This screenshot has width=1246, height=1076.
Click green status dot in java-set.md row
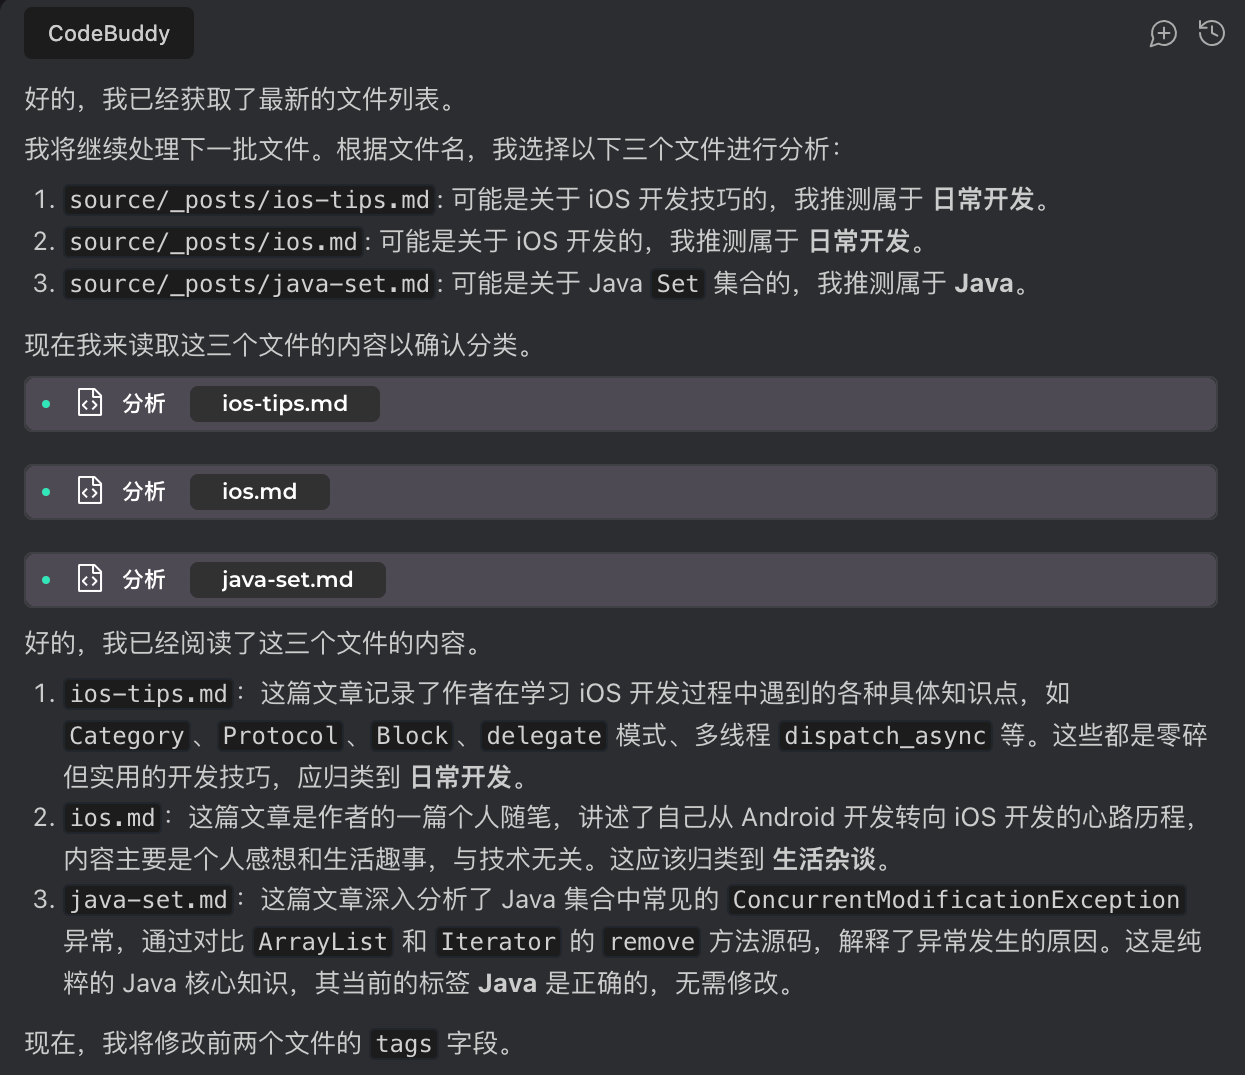(x=46, y=580)
